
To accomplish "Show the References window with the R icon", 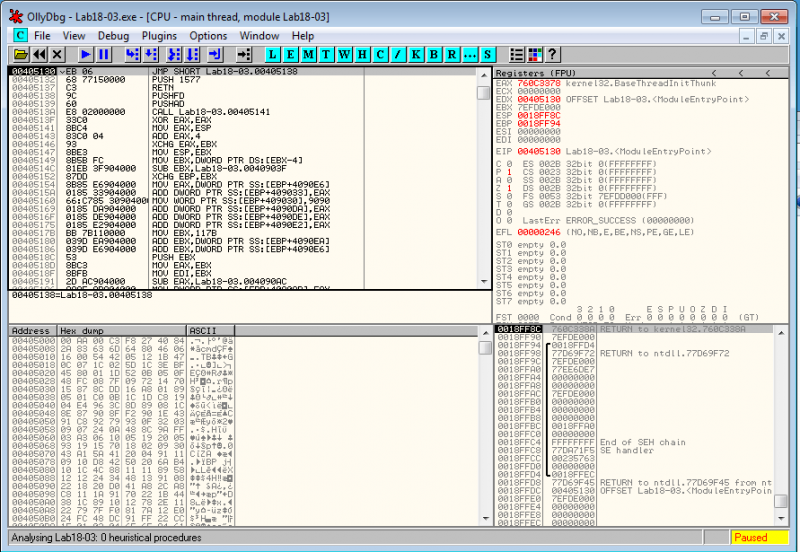I will click(x=452, y=55).
